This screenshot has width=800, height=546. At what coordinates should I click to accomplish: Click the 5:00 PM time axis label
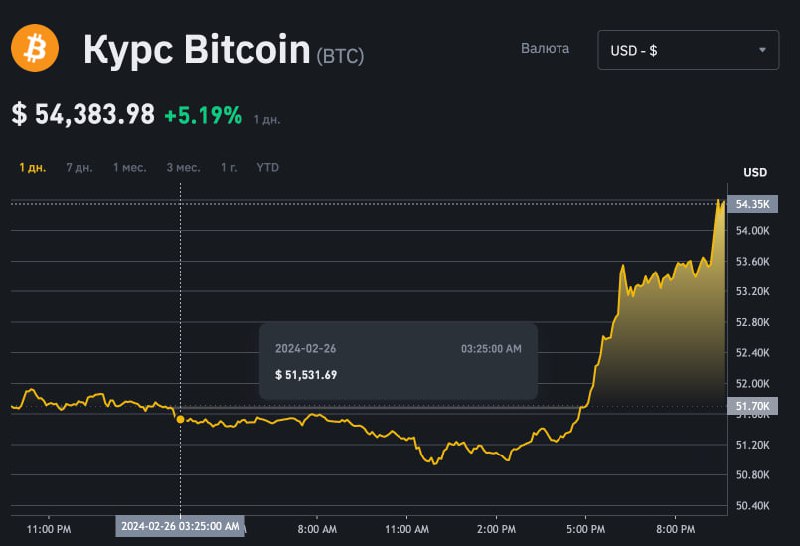585,528
